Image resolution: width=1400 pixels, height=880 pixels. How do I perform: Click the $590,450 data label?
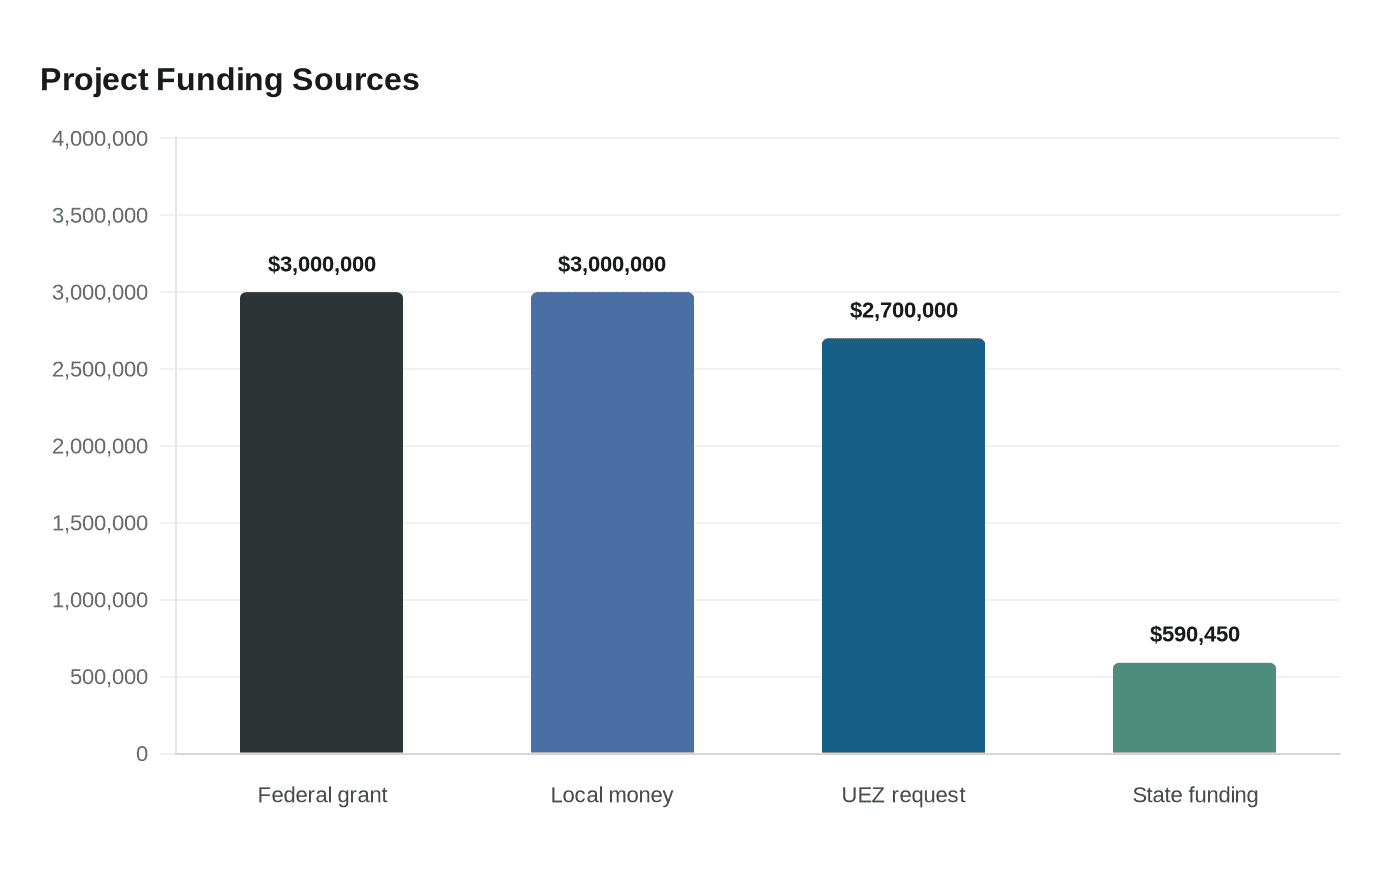(1195, 634)
